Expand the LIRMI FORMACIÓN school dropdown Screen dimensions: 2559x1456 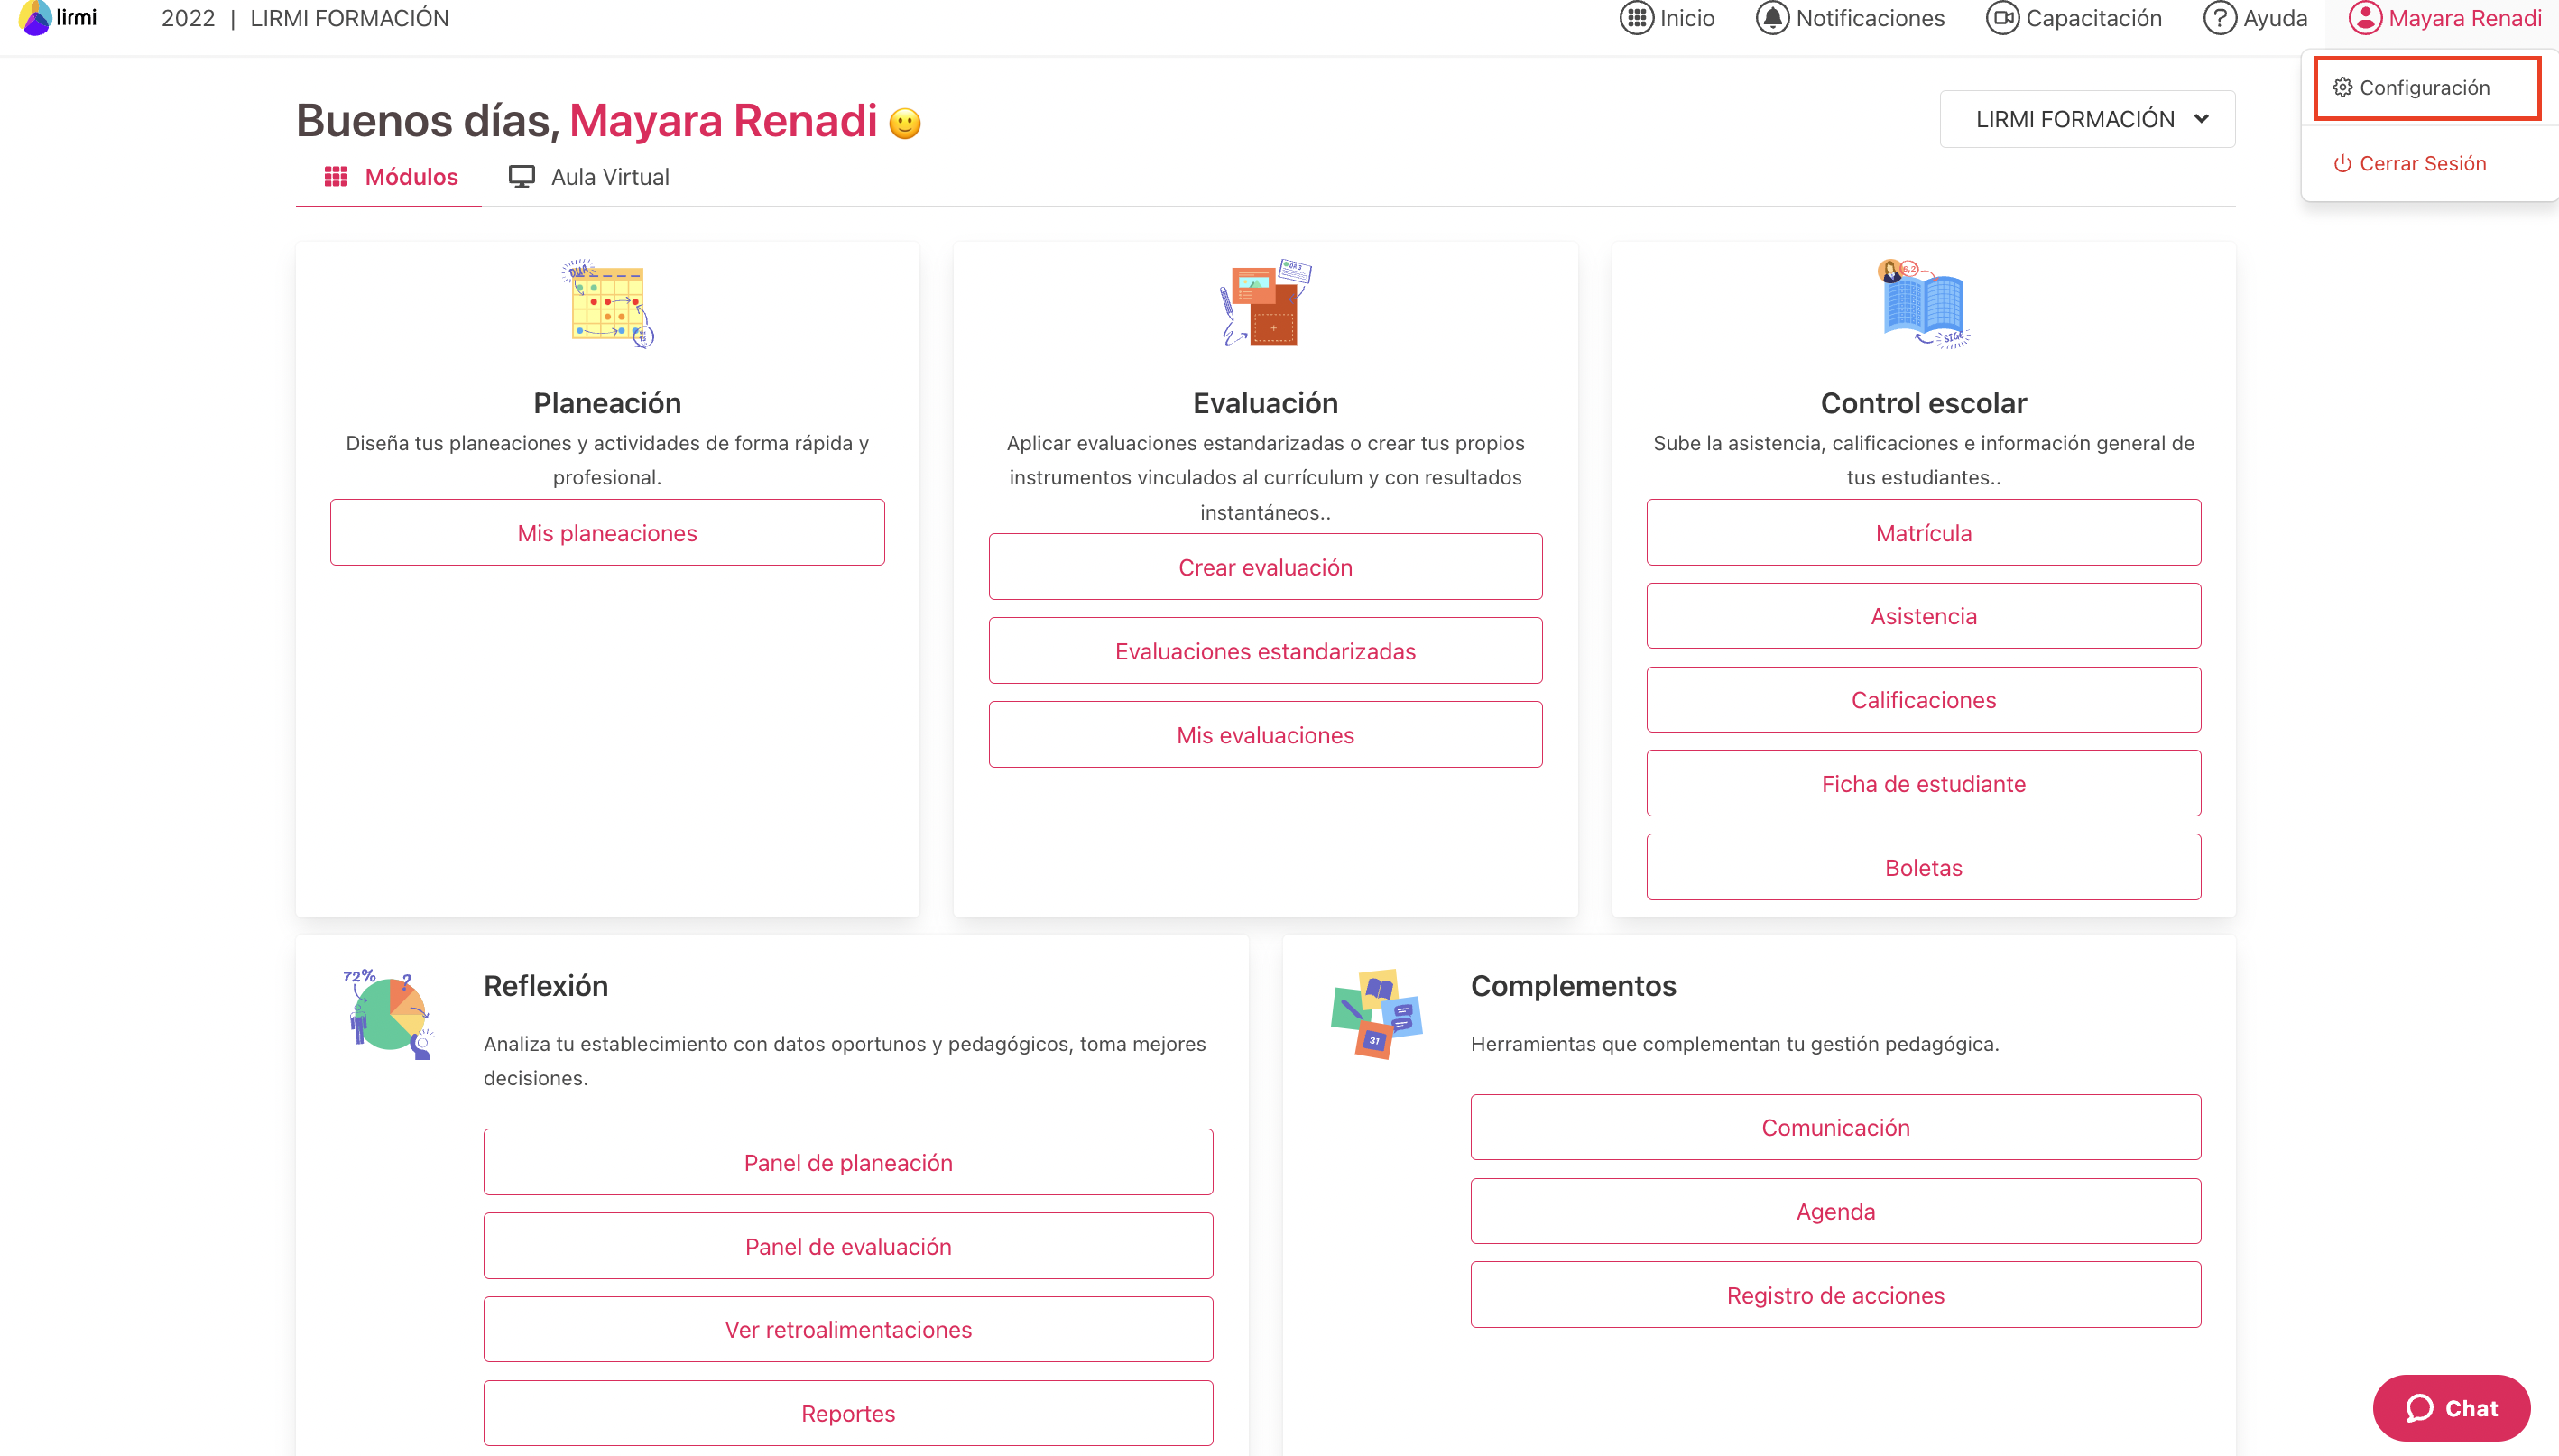click(x=2087, y=119)
